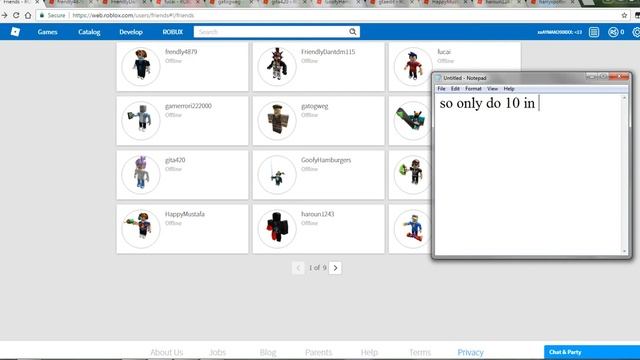Click Notepad scrollbar down arrow

(x=624, y=251)
